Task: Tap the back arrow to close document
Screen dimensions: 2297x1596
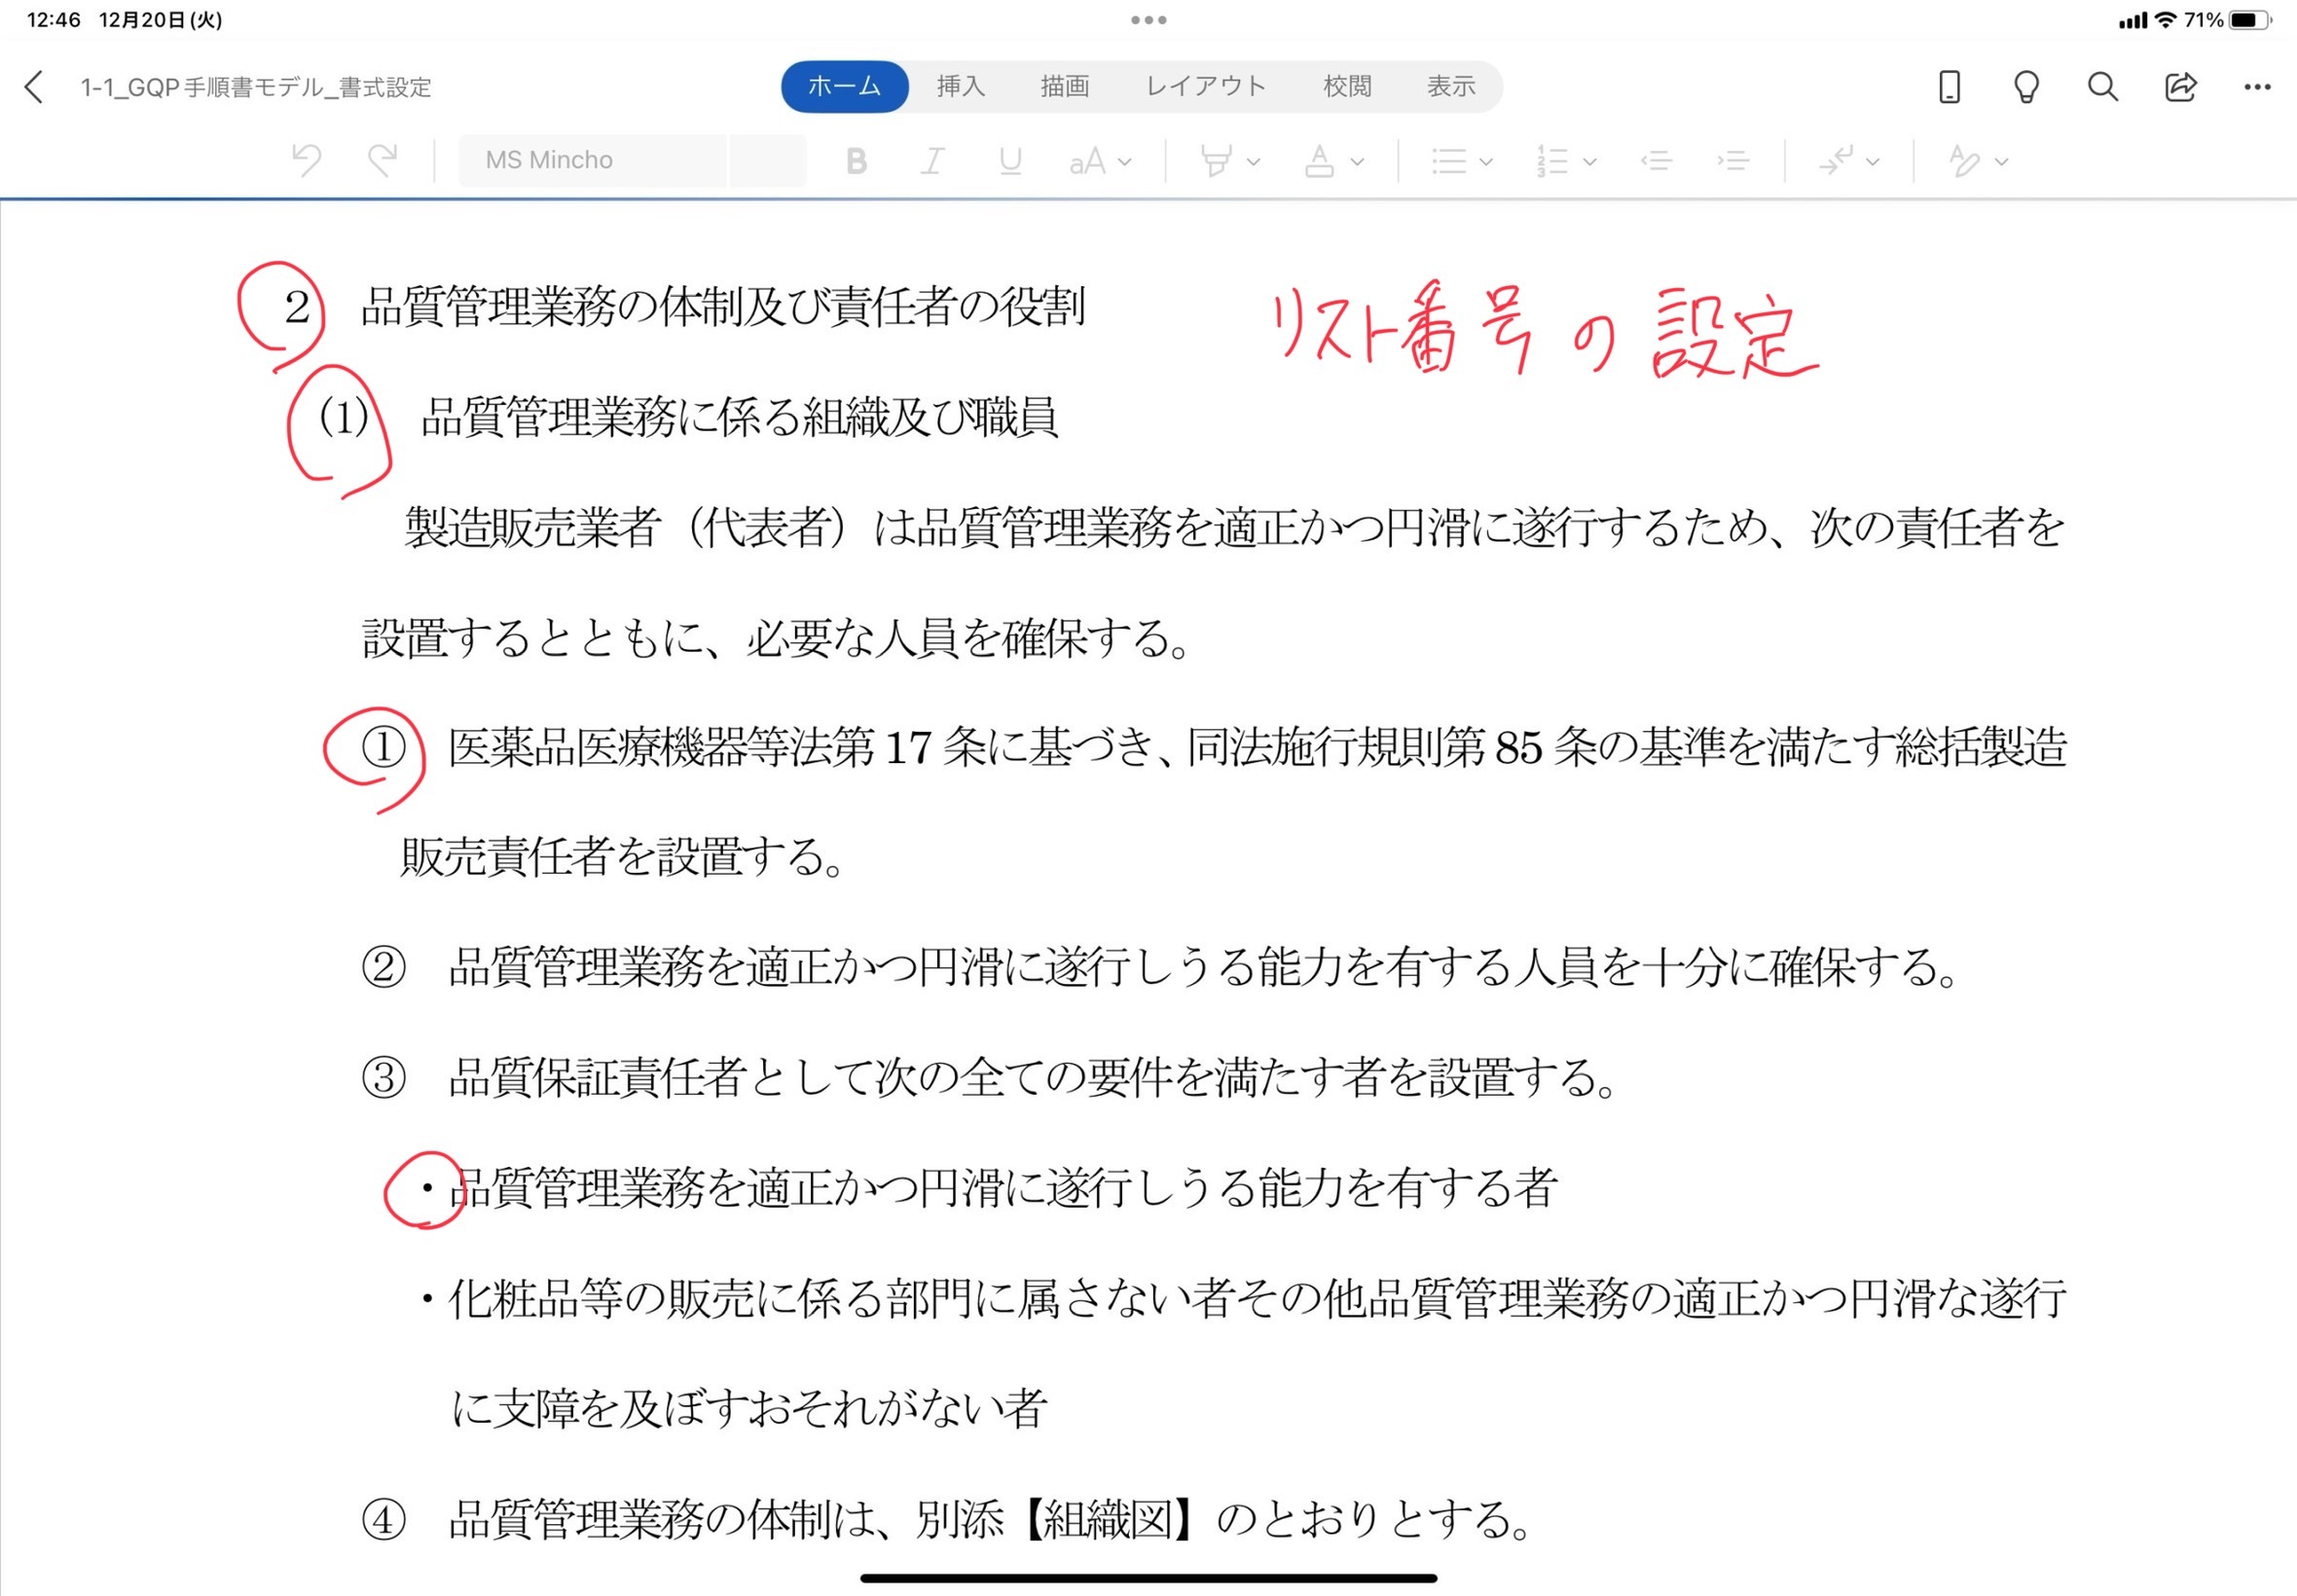Action: pos(34,87)
